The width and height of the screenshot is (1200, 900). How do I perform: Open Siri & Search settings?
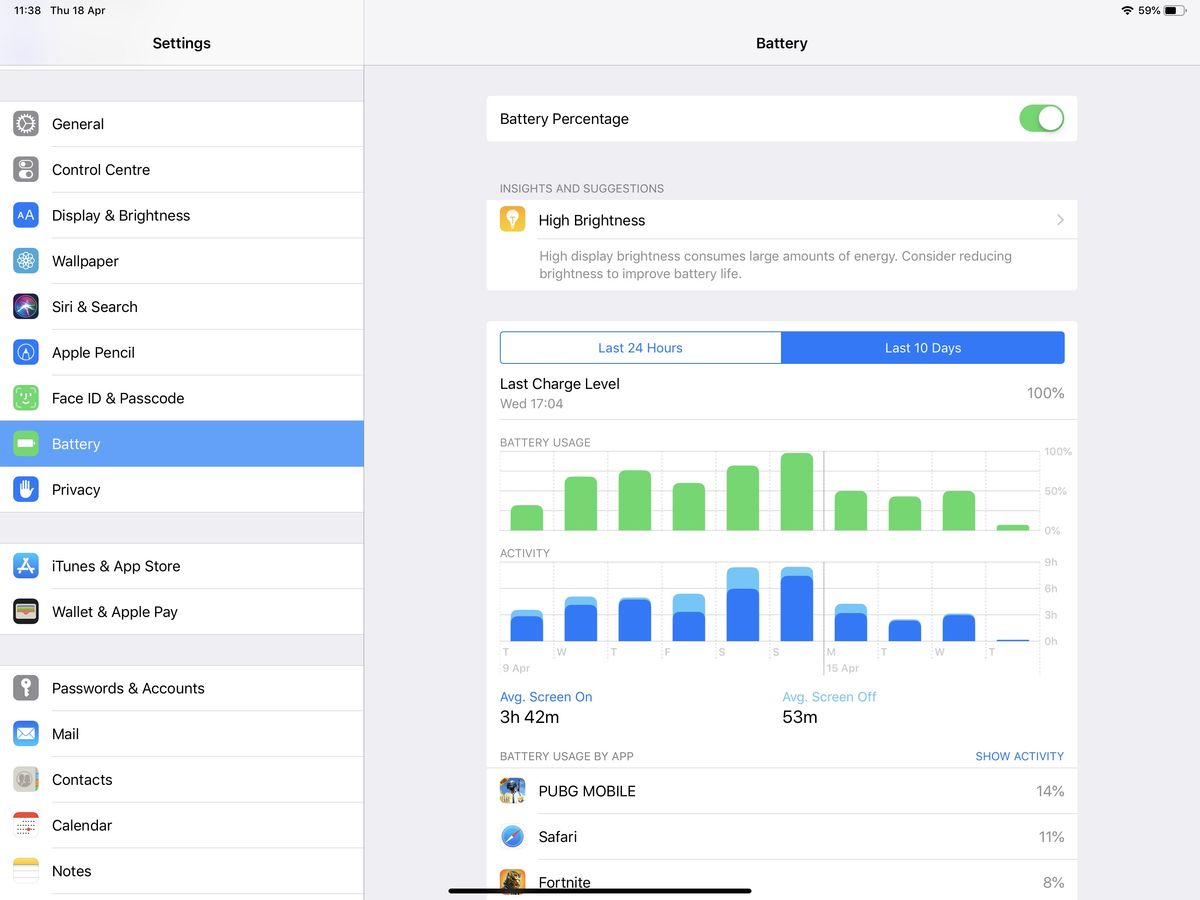pos(94,307)
